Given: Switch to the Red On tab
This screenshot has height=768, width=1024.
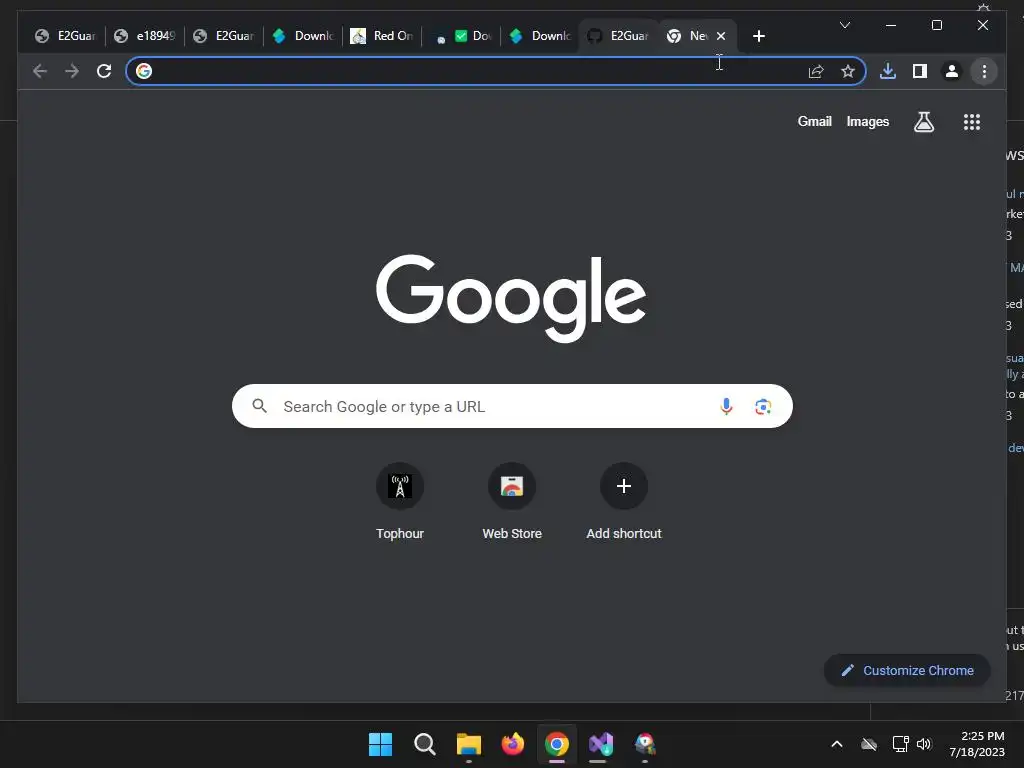Looking at the screenshot, I should [382, 36].
